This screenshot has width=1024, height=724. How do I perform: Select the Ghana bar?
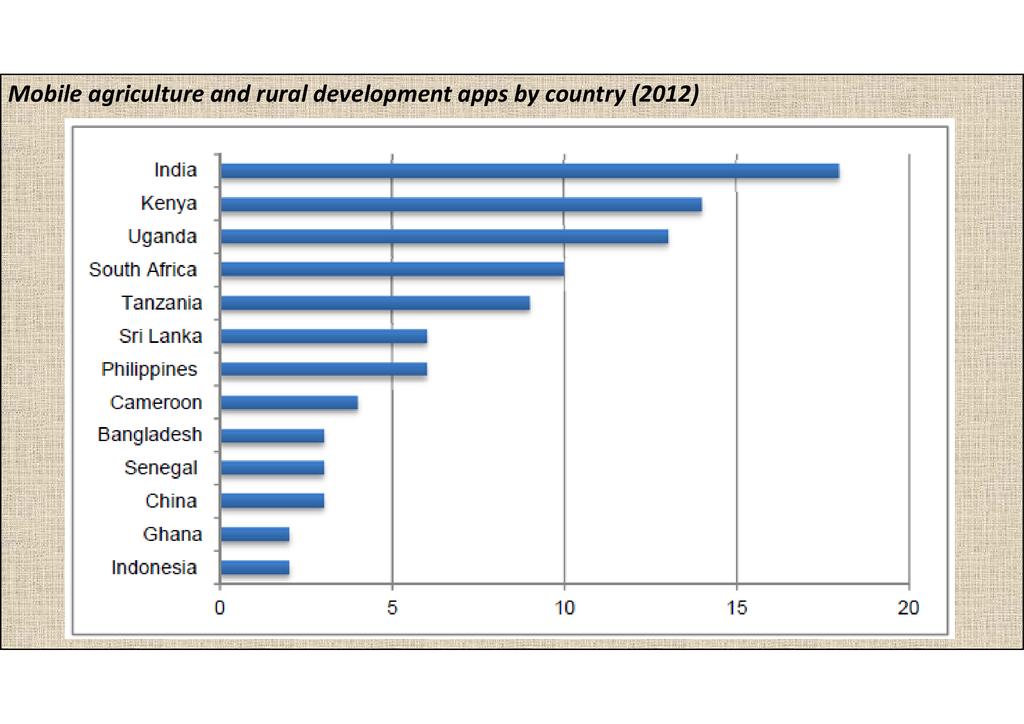255,535
